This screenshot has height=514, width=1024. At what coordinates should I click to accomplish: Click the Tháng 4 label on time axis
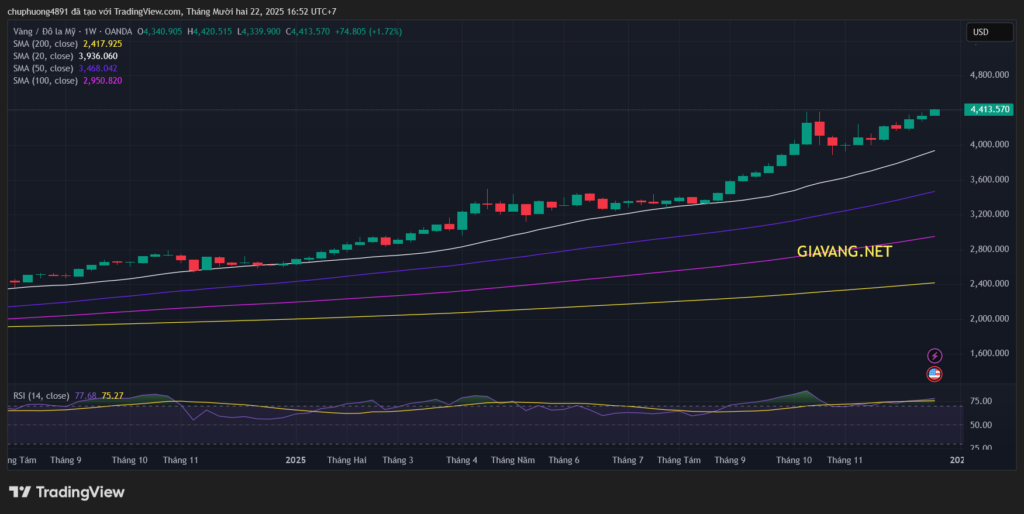pos(462,460)
